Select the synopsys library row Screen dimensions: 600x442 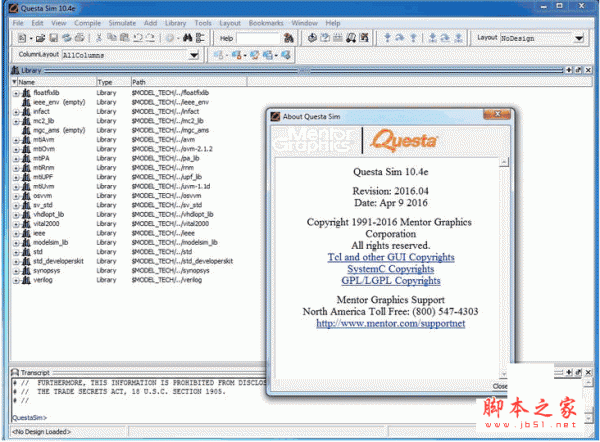coord(47,271)
